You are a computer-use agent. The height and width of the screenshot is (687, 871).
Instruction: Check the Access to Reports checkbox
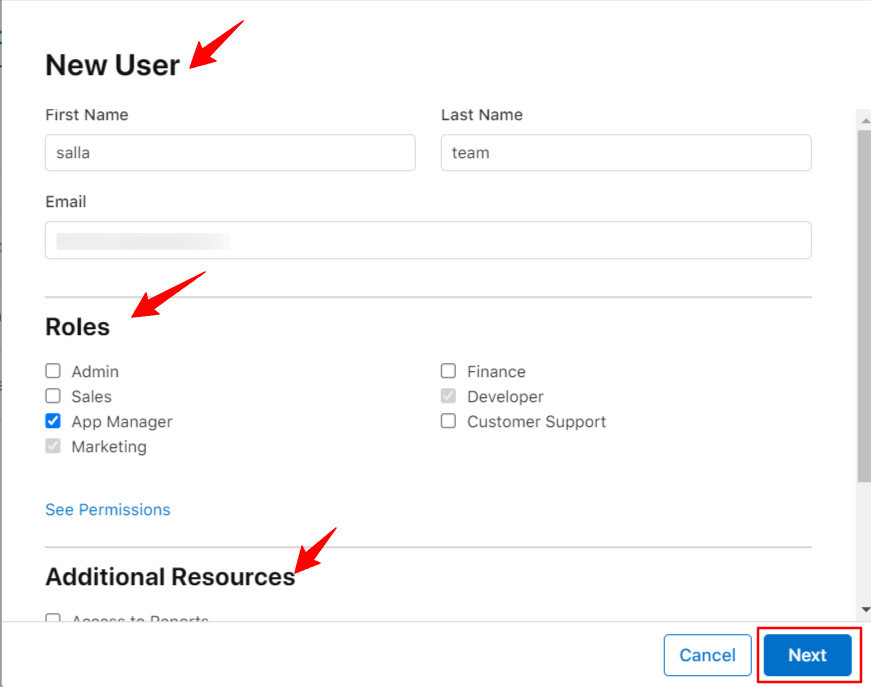(x=53, y=619)
